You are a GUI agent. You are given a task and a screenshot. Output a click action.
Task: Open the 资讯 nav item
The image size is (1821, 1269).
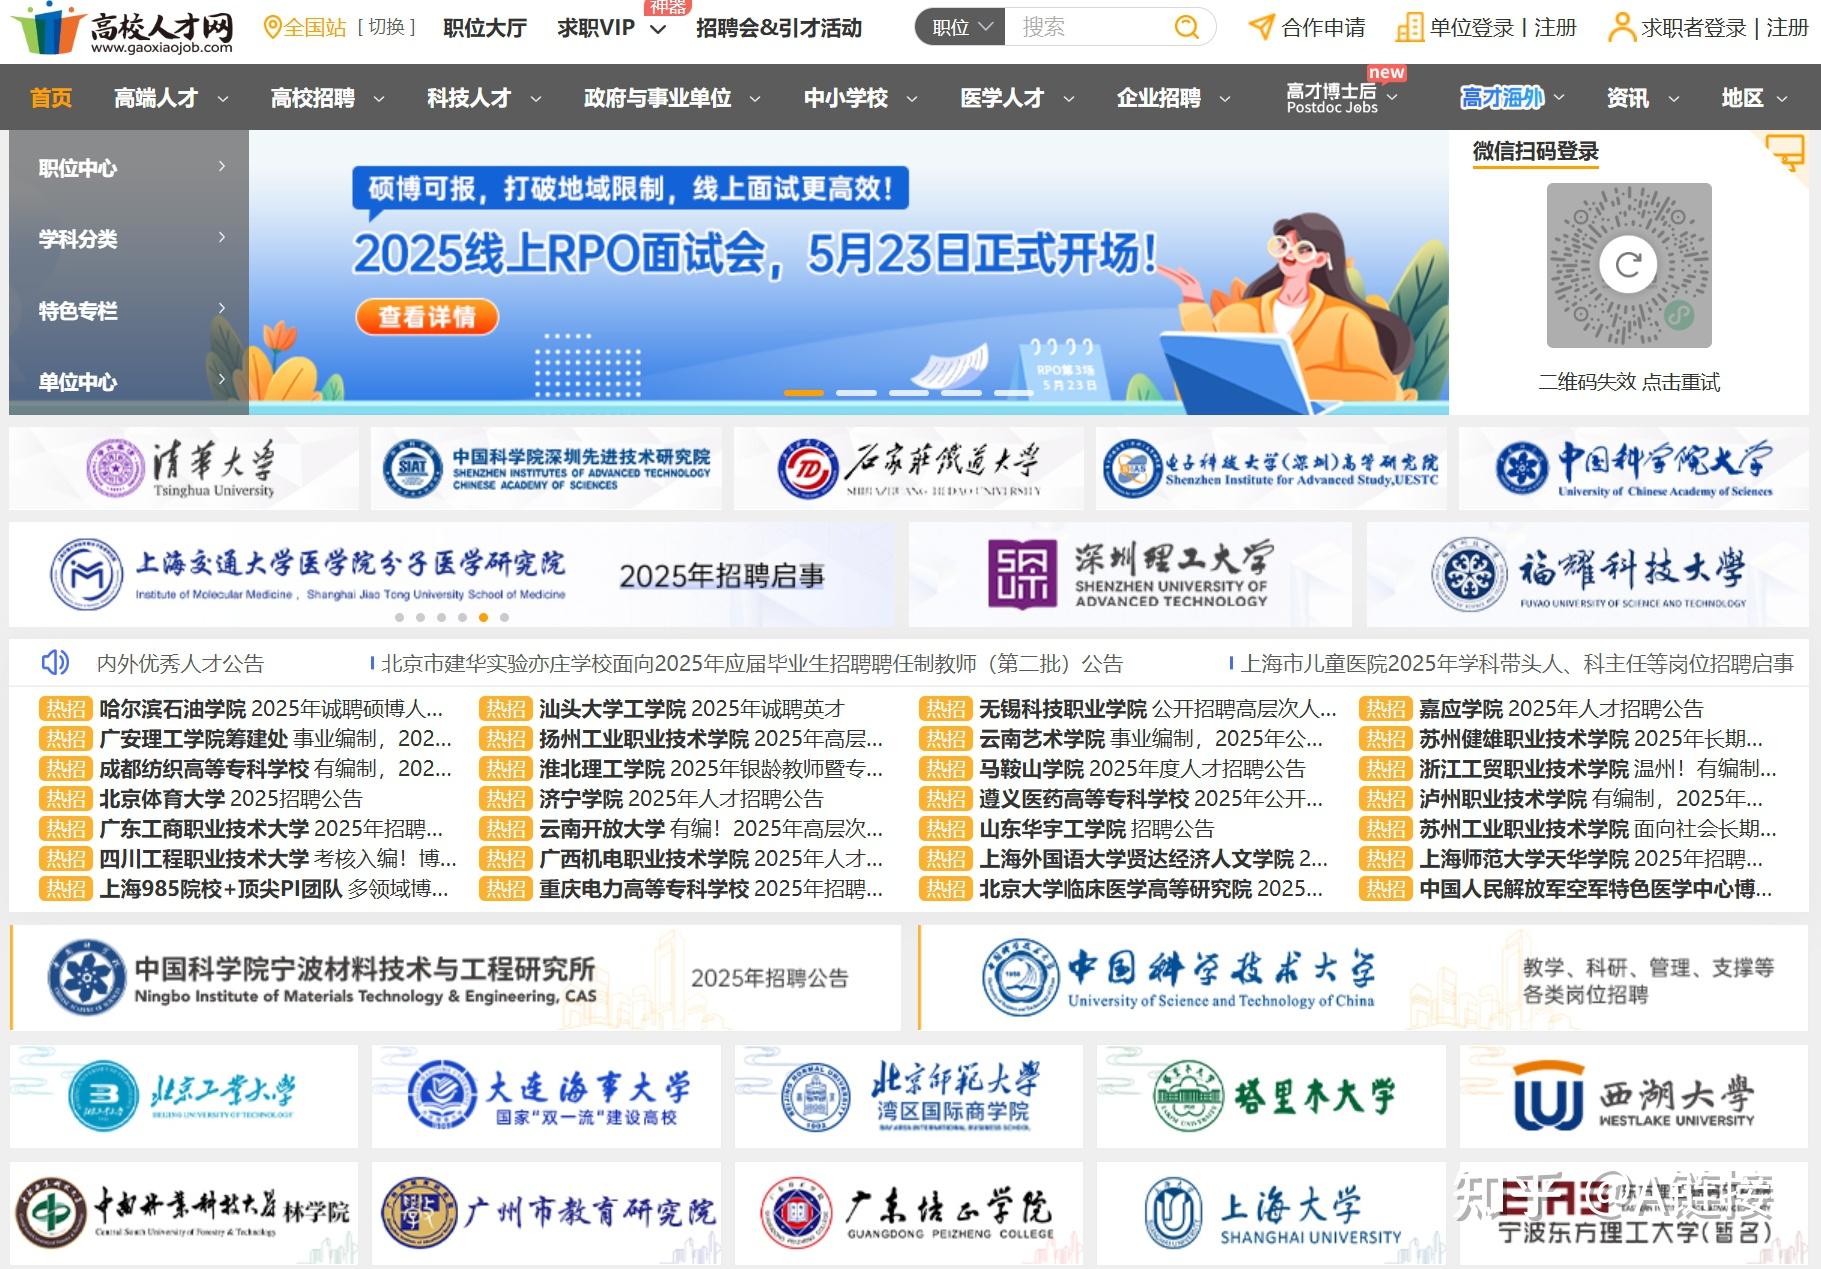point(1628,97)
